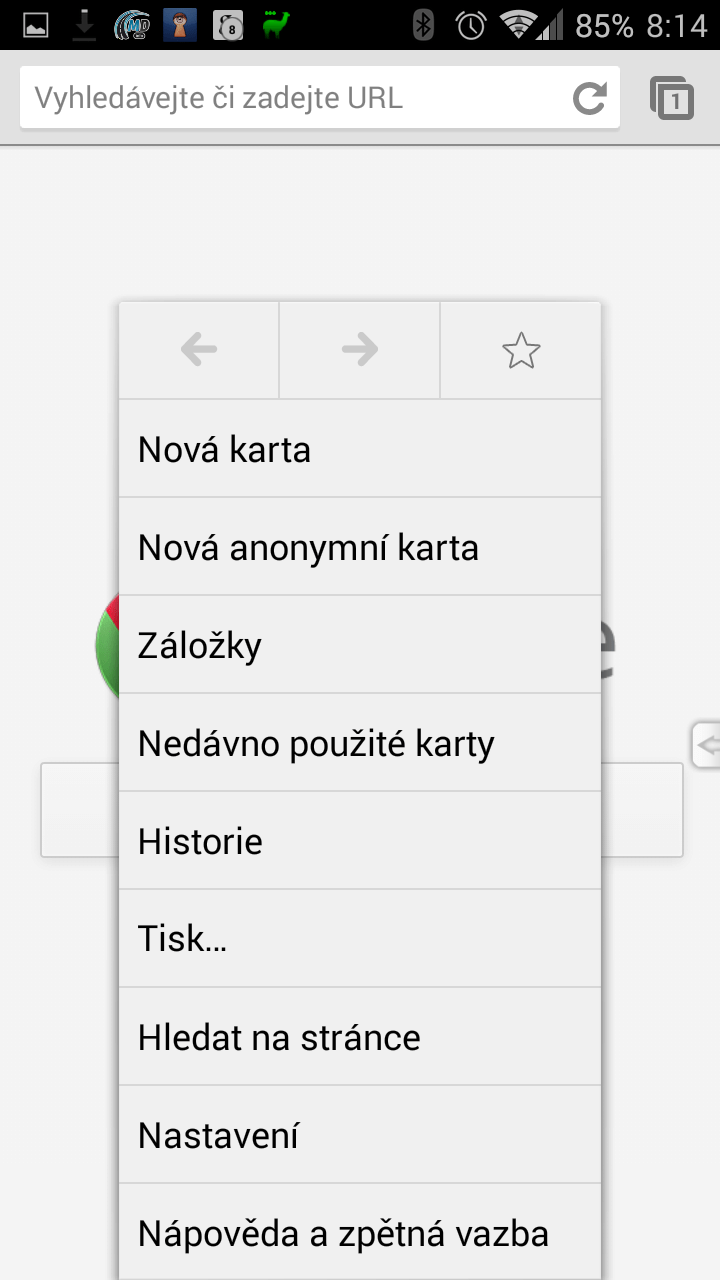Select Hledat na stránce
This screenshot has height=1280, width=720.
pyautogui.click(x=360, y=1036)
